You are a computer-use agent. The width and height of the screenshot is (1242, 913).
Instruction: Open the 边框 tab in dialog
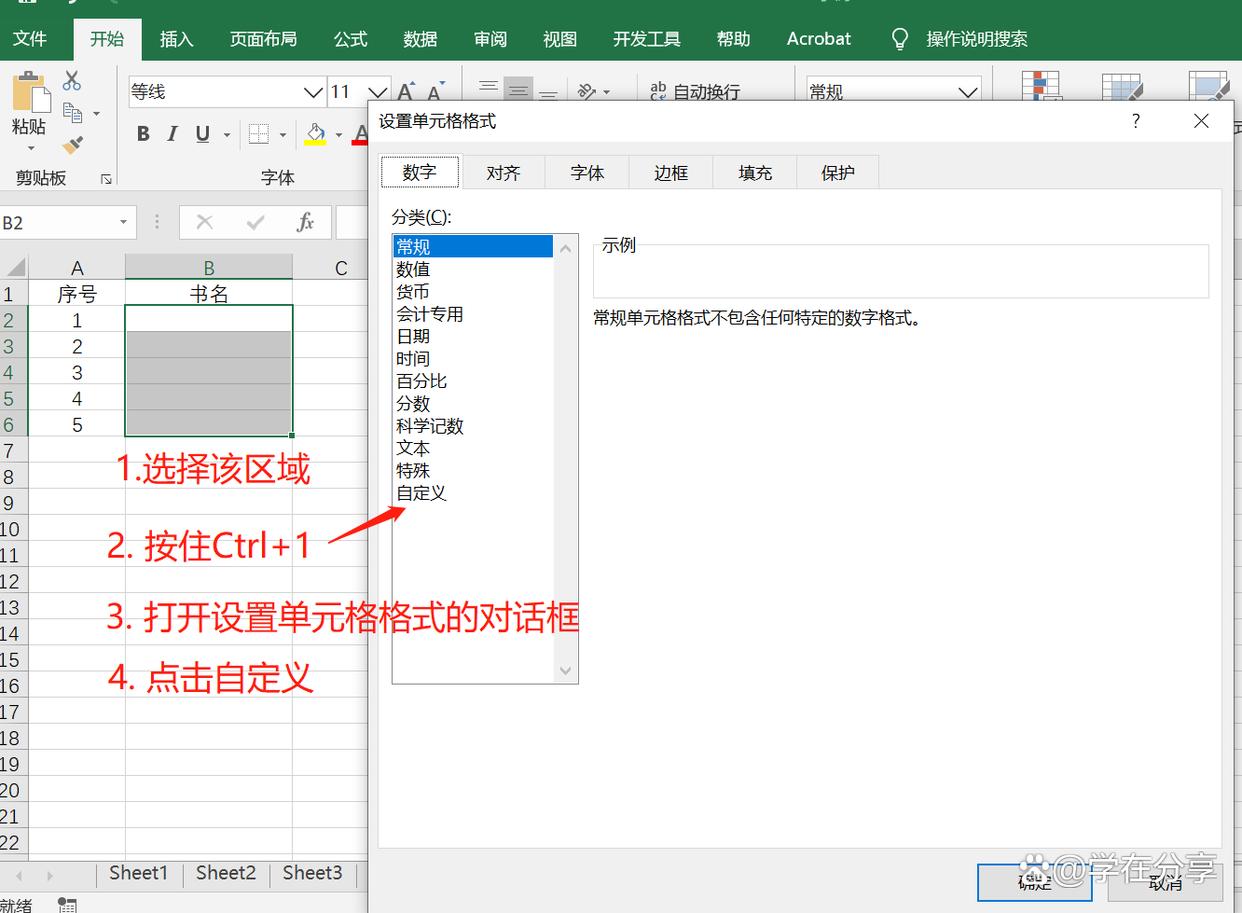[671, 173]
